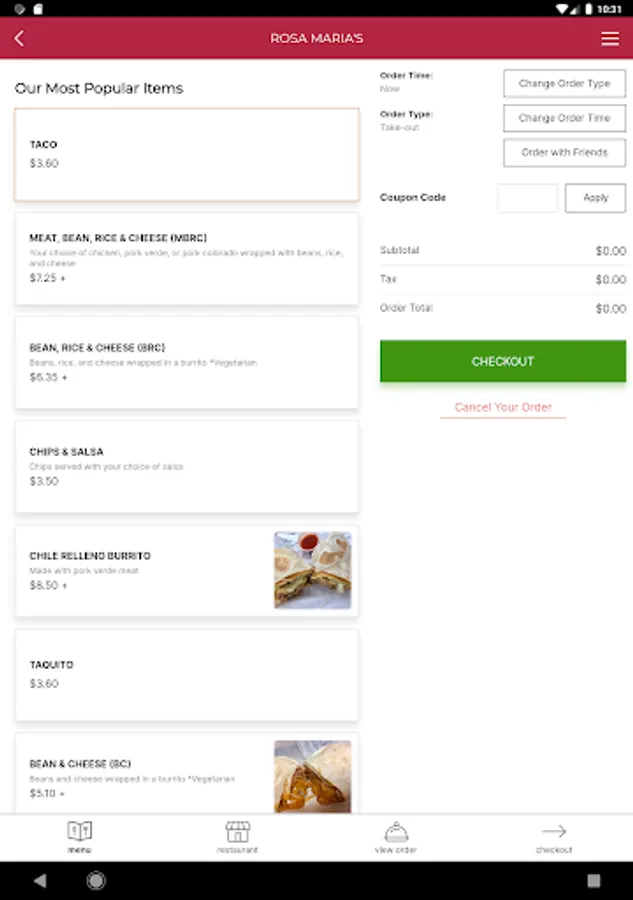Click Change Order Time button
633x900 pixels.
pyautogui.click(x=564, y=118)
